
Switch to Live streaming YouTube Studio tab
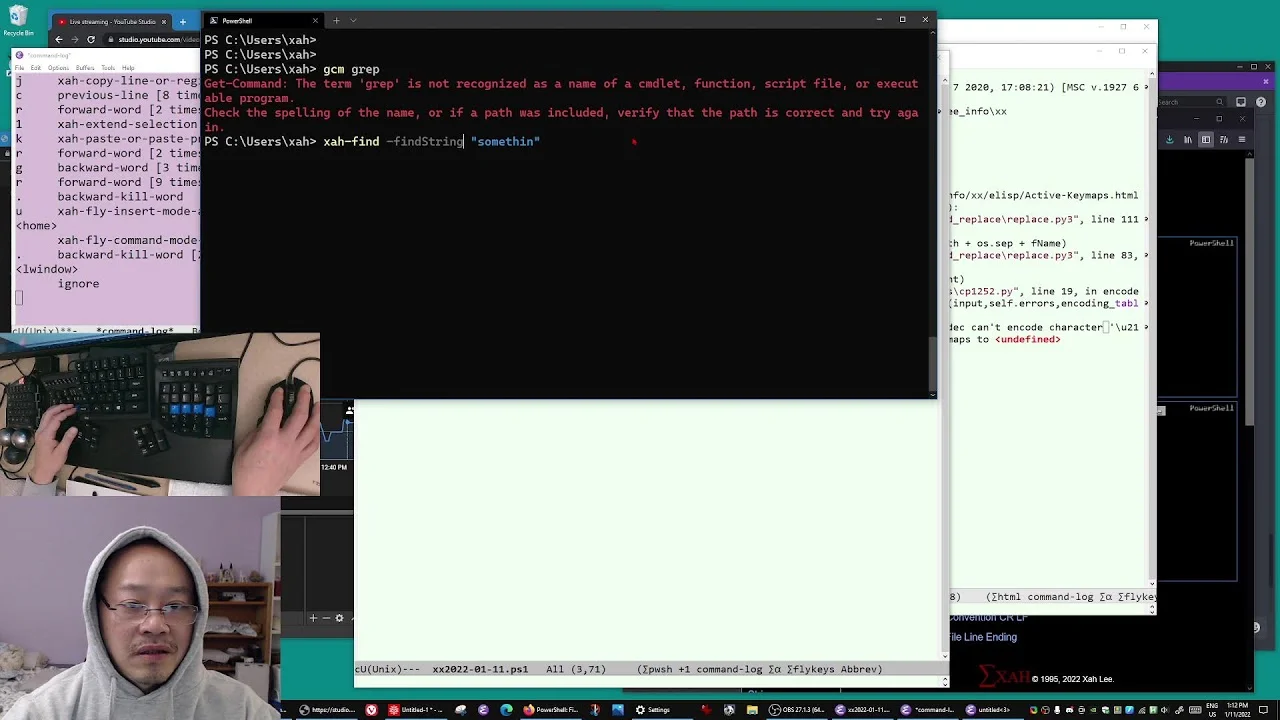pyautogui.click(x=111, y=21)
